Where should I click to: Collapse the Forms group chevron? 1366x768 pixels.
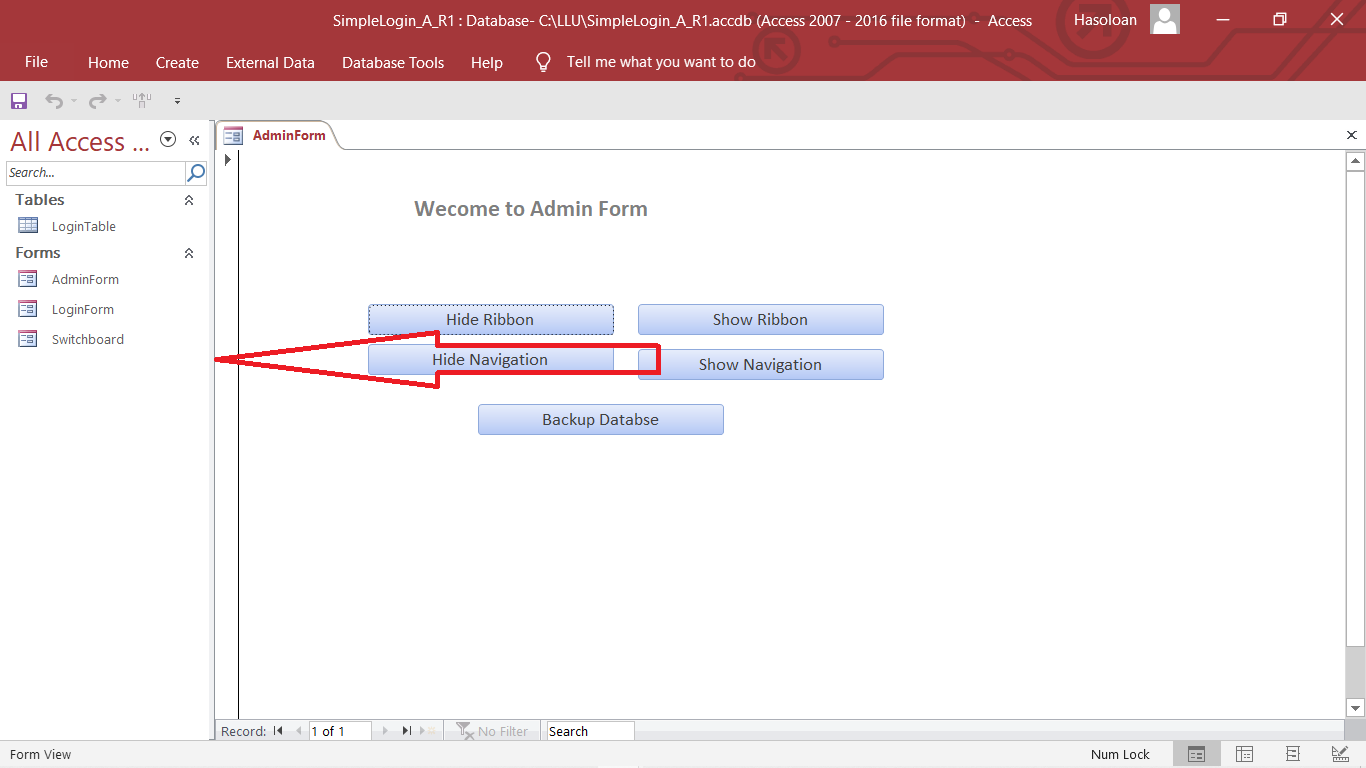click(x=189, y=253)
